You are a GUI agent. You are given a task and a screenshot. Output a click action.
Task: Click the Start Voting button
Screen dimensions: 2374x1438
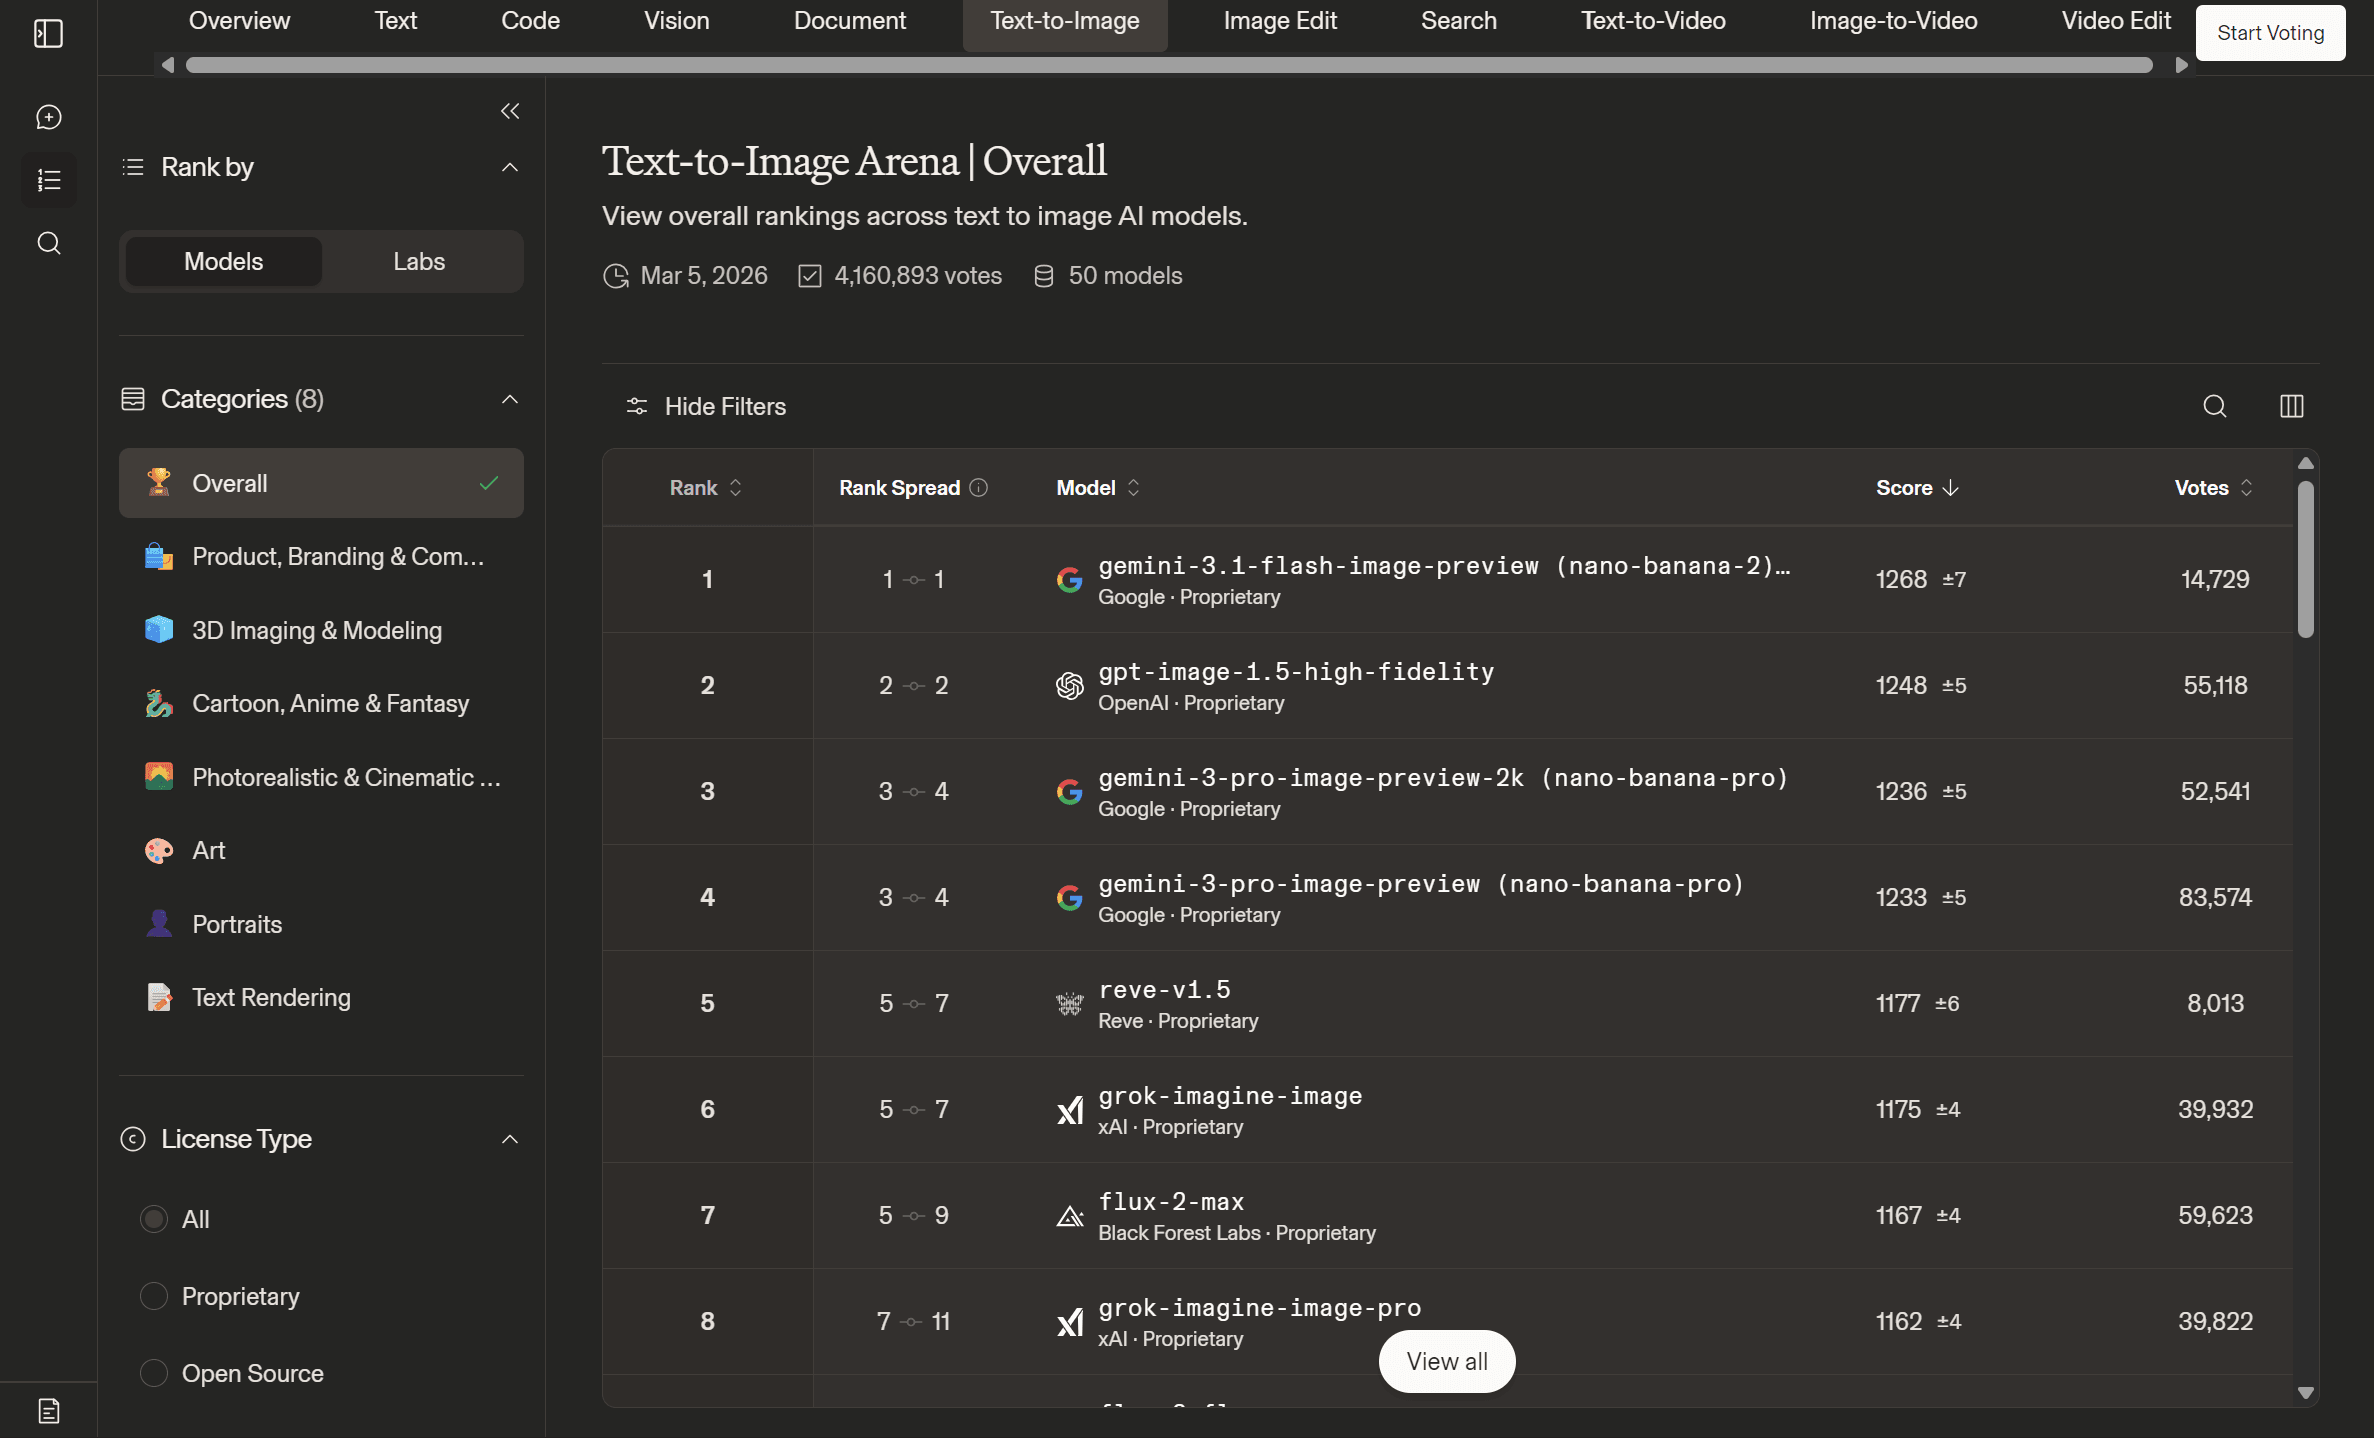(2270, 33)
